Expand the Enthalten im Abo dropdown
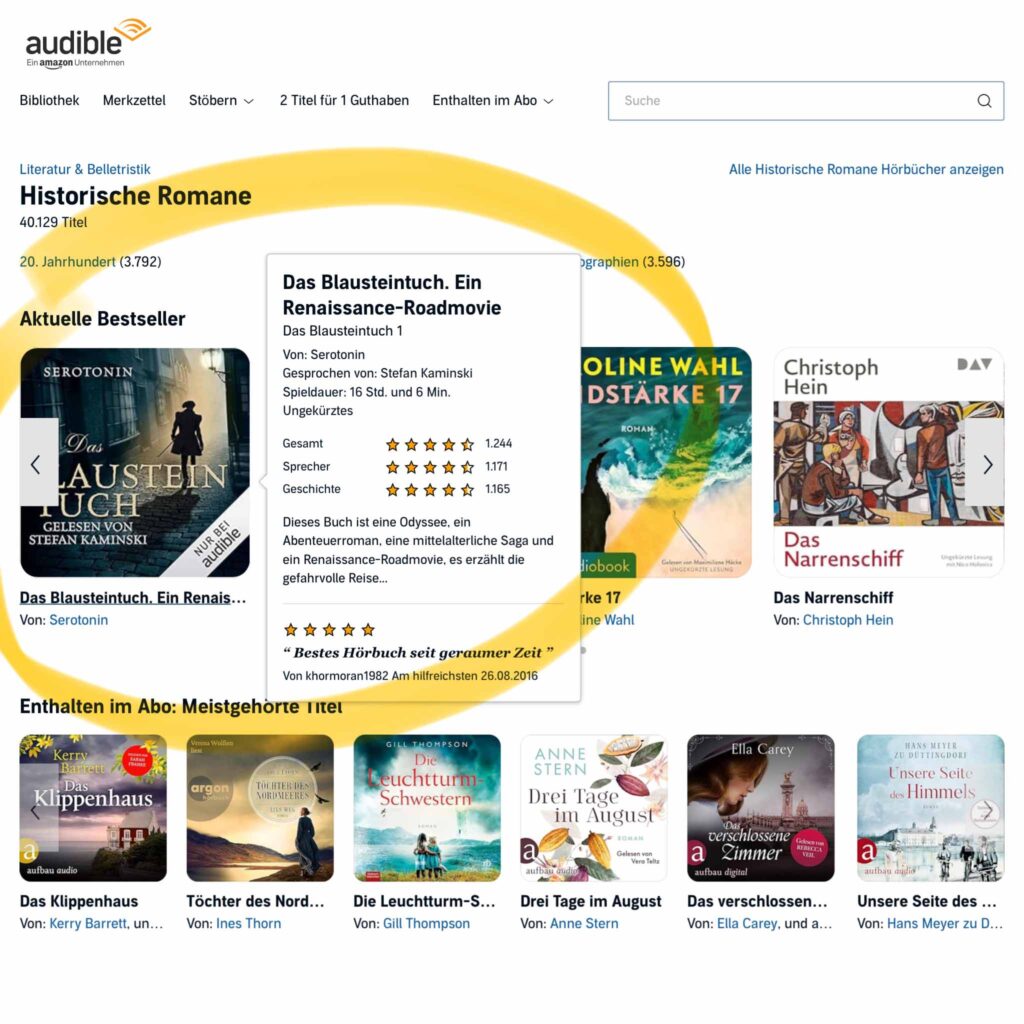The height and width of the screenshot is (1024, 1024). [x=493, y=101]
